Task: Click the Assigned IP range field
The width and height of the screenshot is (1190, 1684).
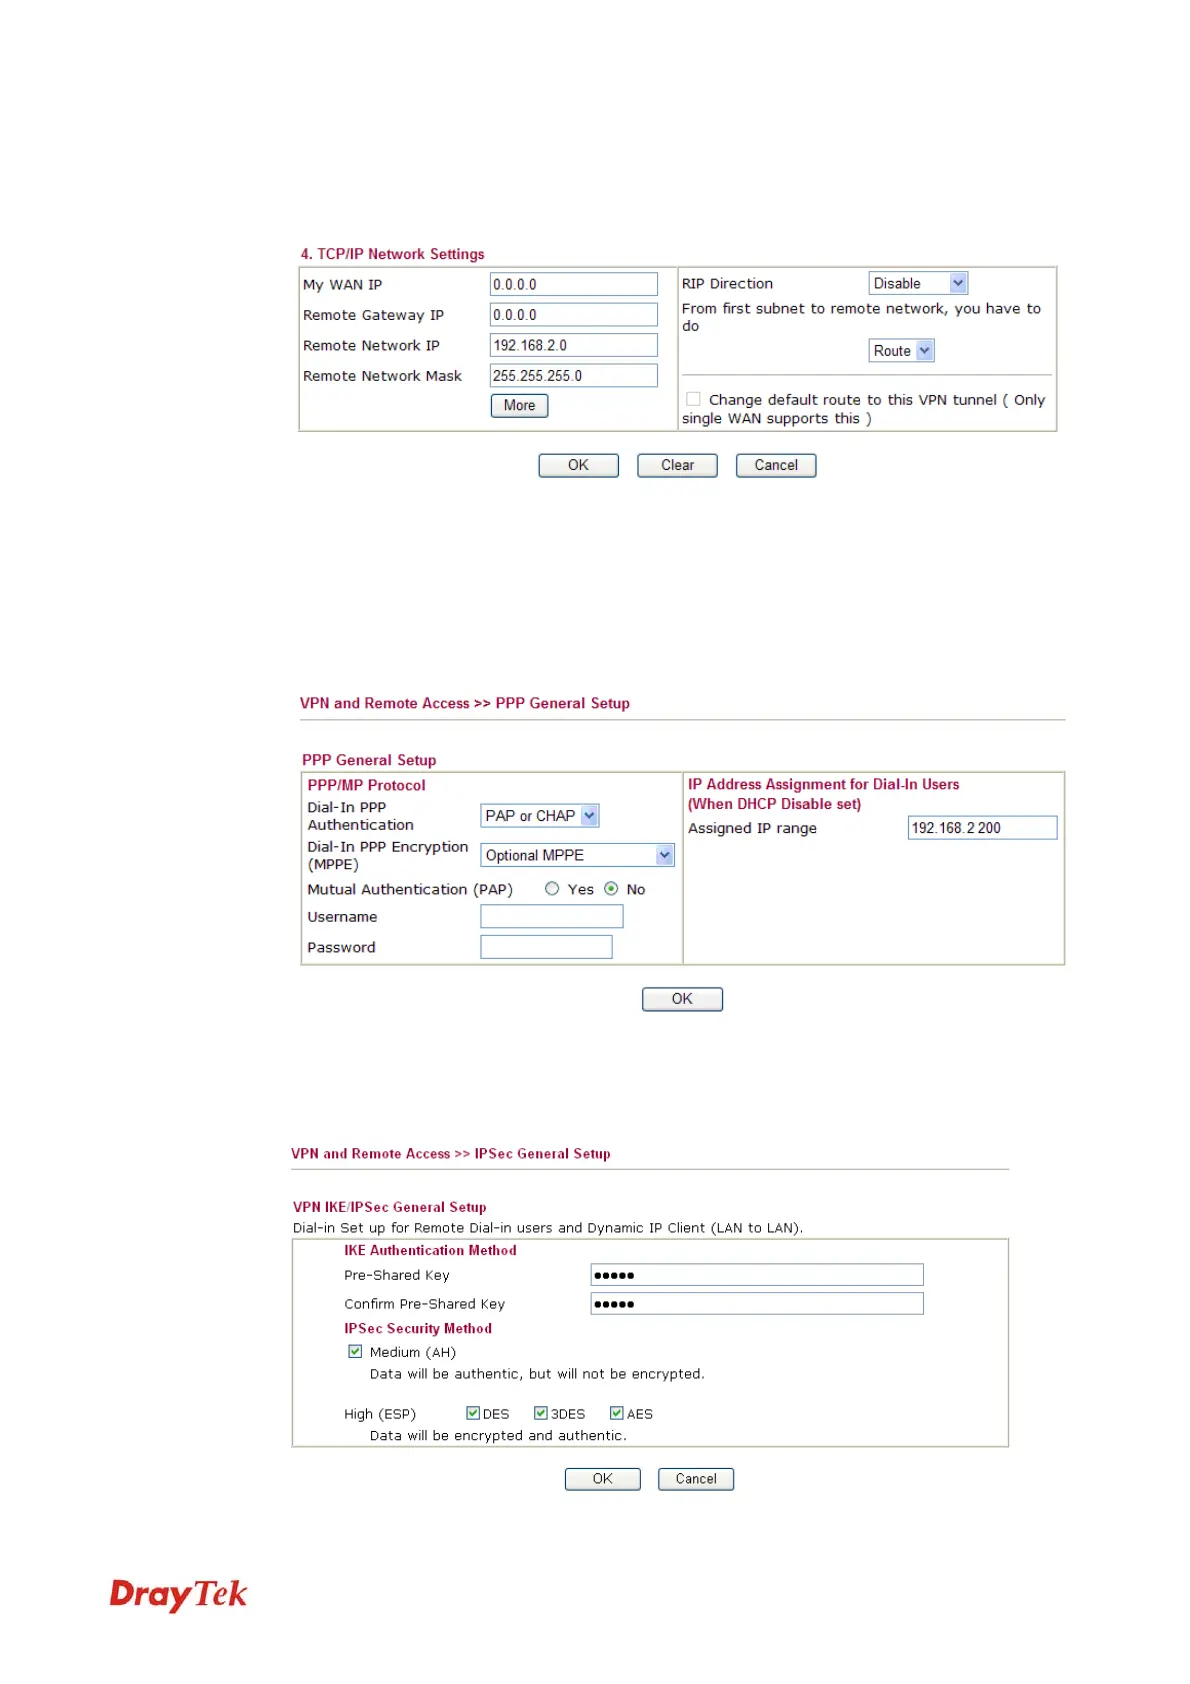Action: click(x=981, y=828)
